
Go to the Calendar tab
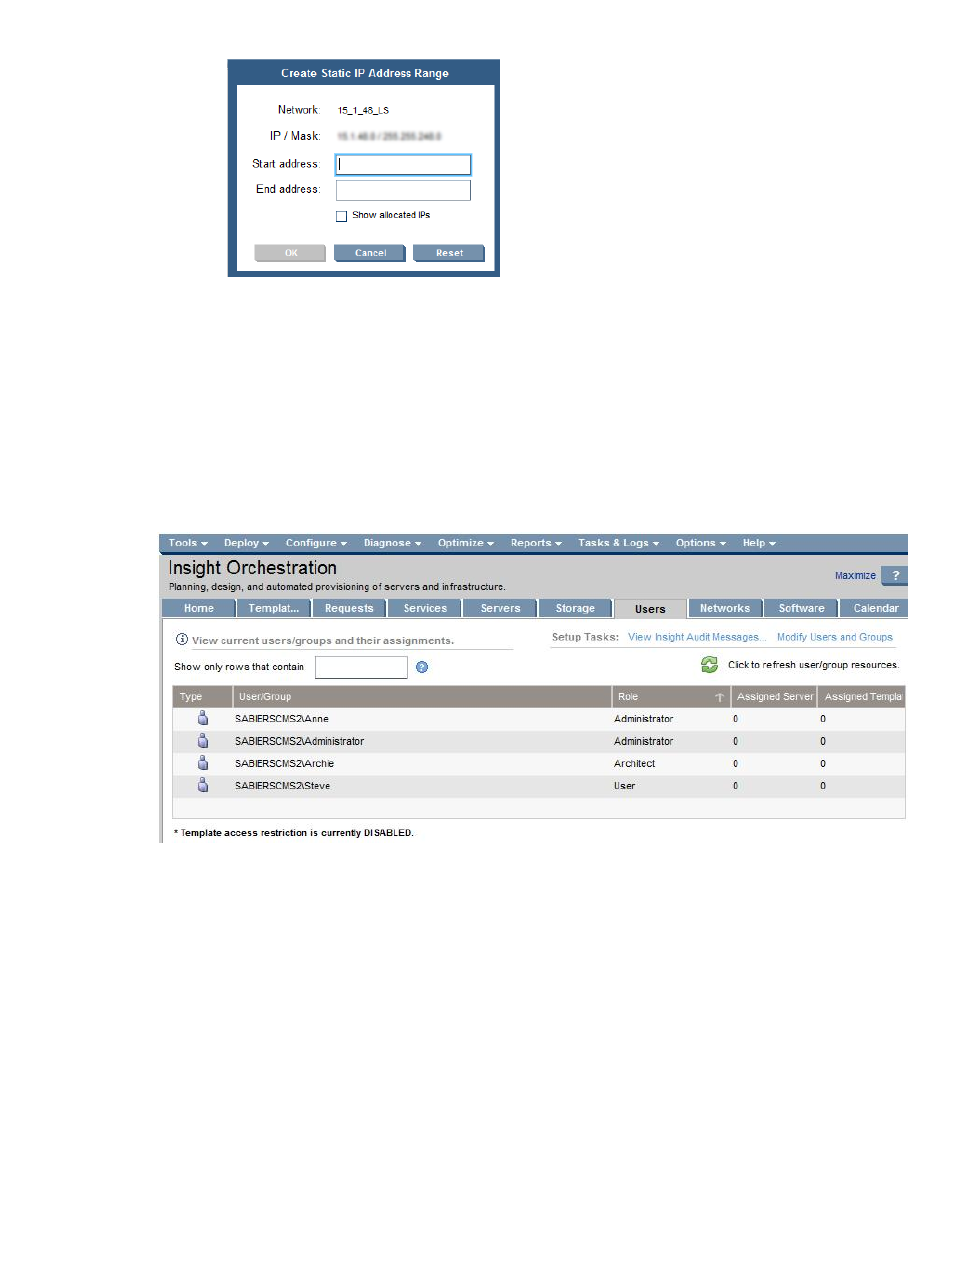pyautogui.click(x=875, y=608)
